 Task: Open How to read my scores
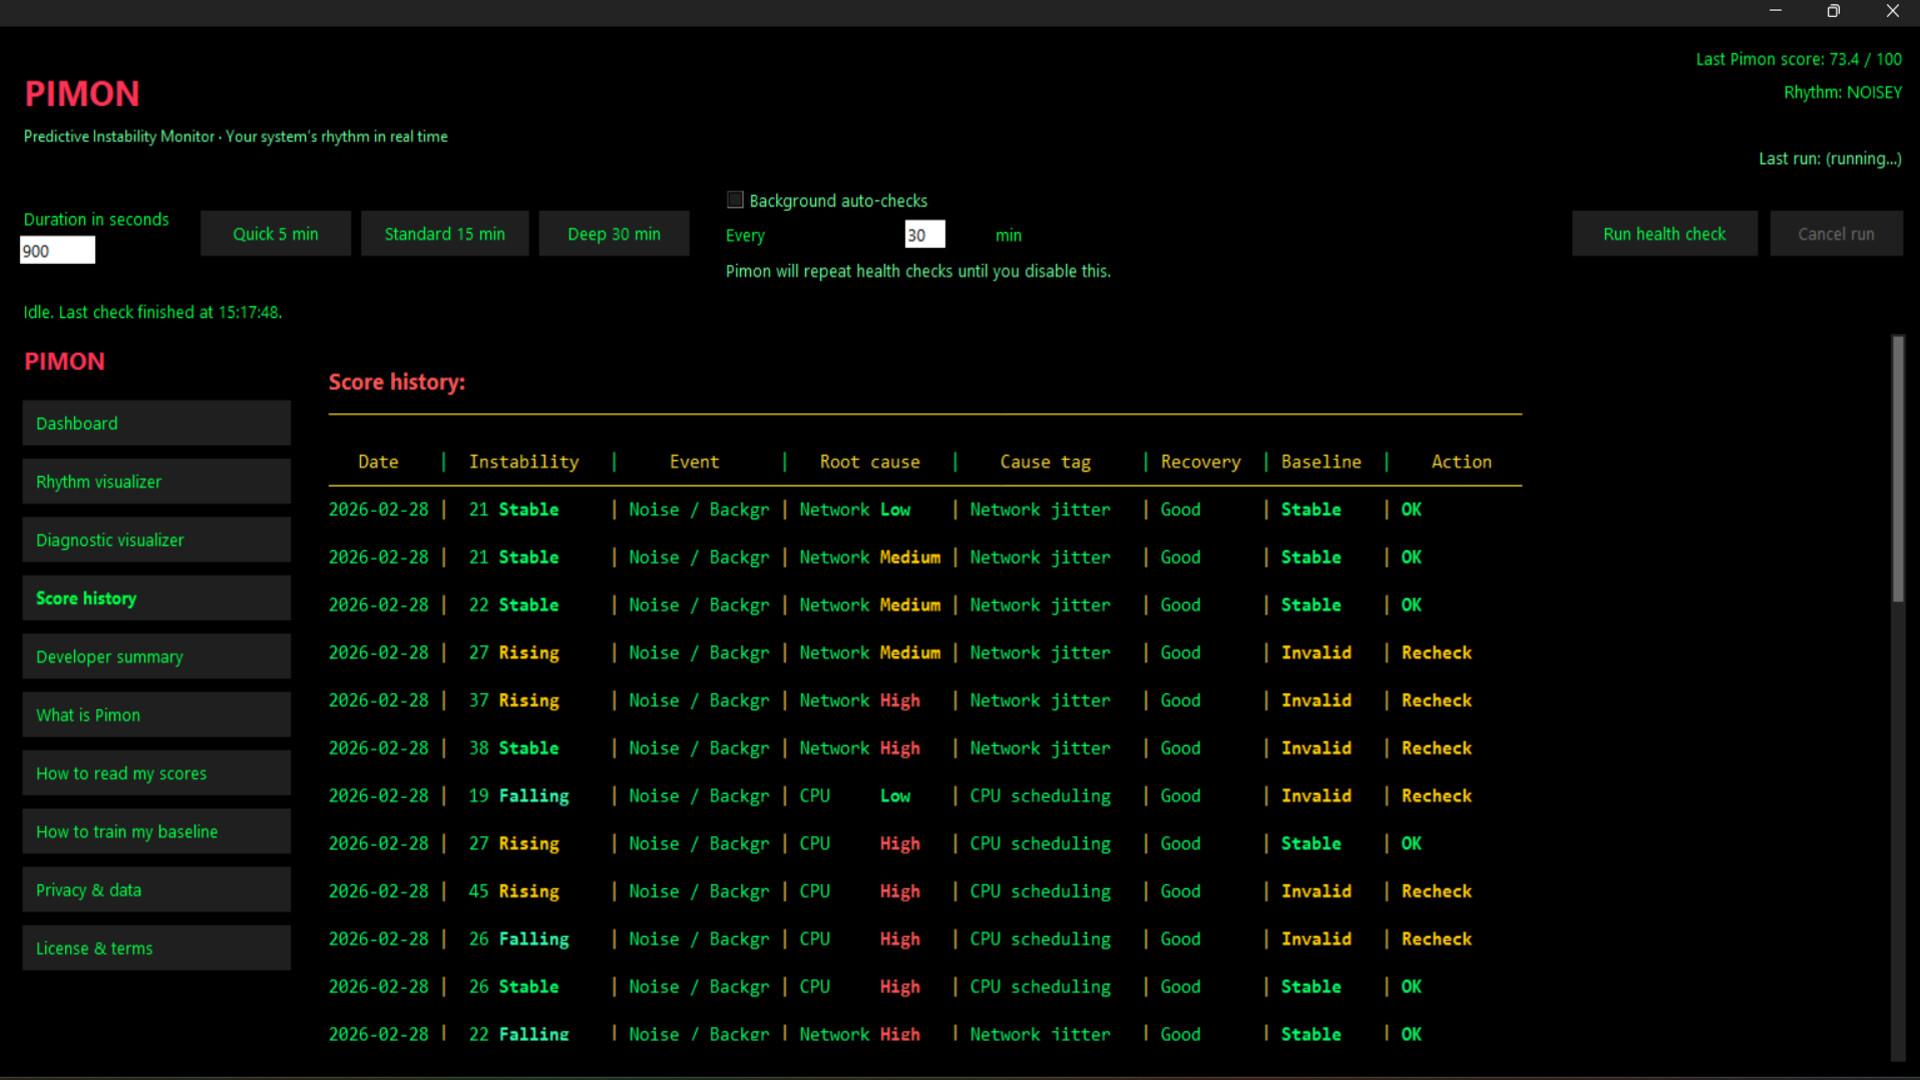(x=156, y=772)
